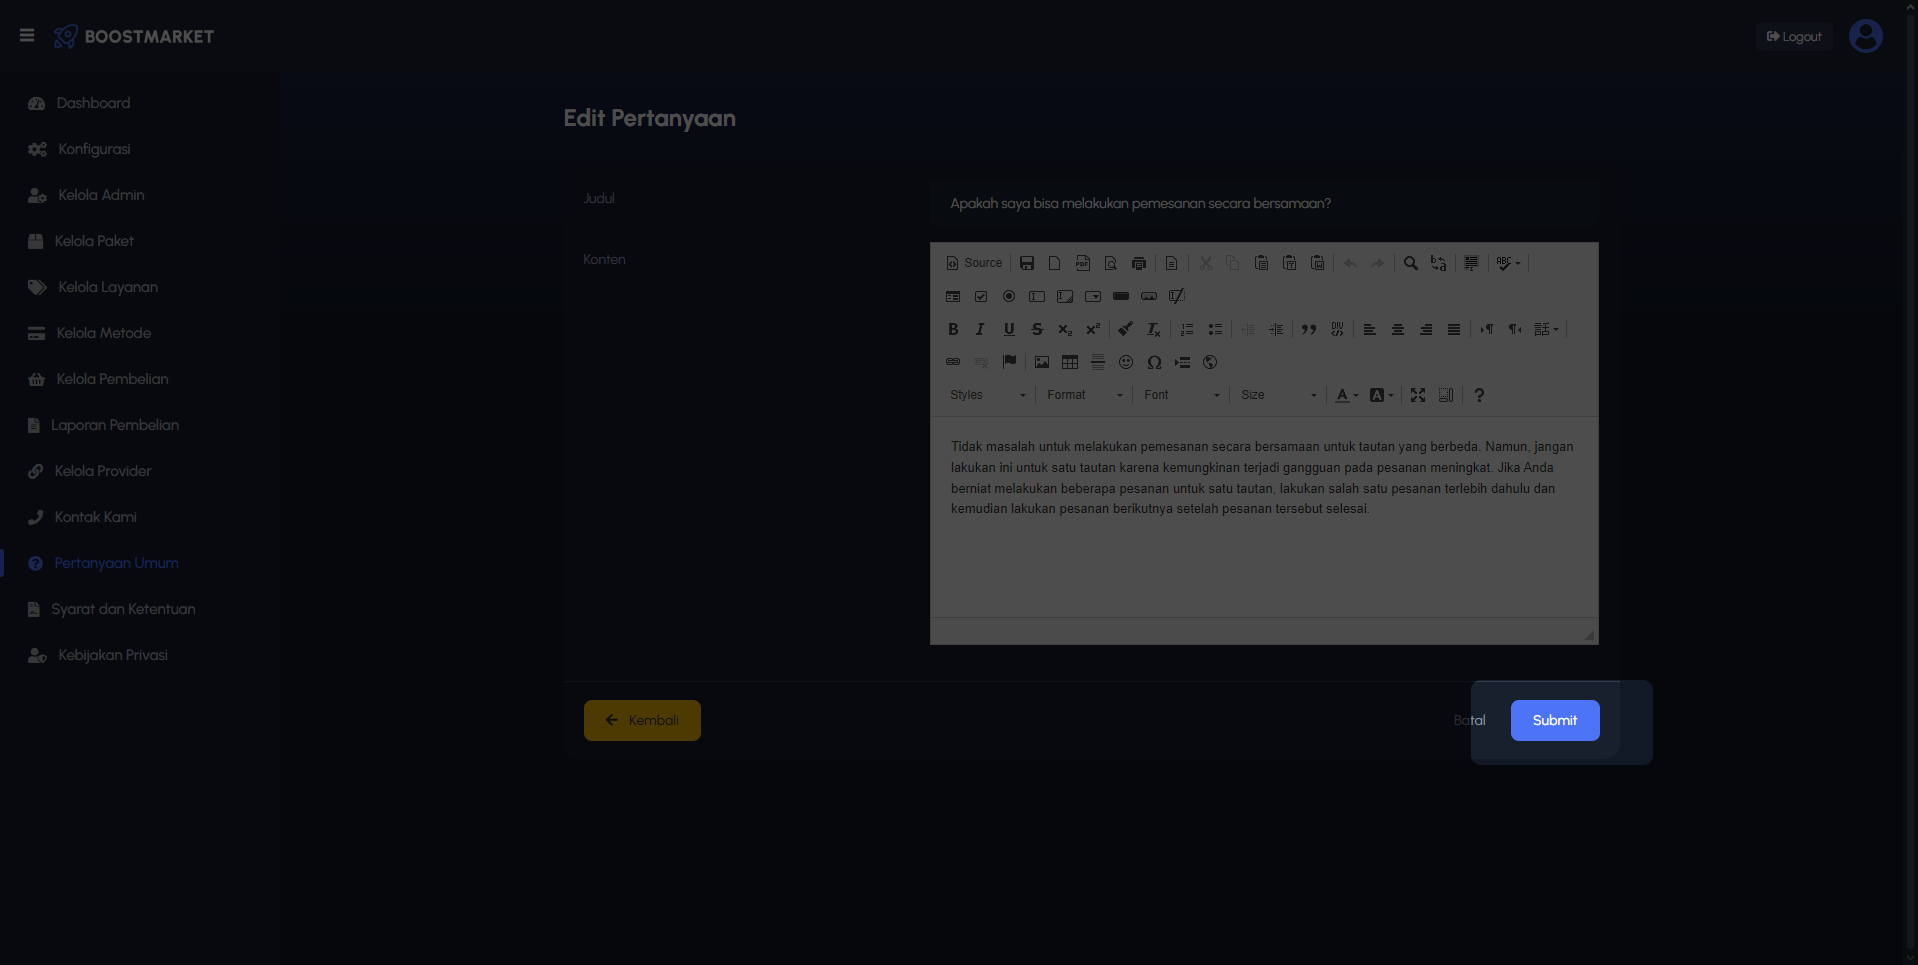1918x965 pixels.
Task: Maximize the editor
Action: pyautogui.click(x=1418, y=395)
